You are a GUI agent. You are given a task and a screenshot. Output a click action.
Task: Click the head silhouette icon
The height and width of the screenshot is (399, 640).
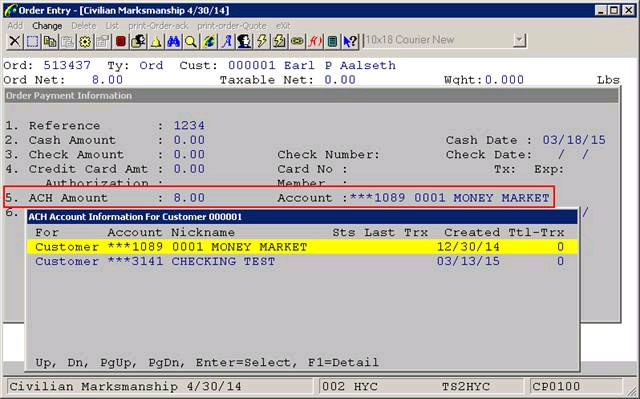point(244,41)
